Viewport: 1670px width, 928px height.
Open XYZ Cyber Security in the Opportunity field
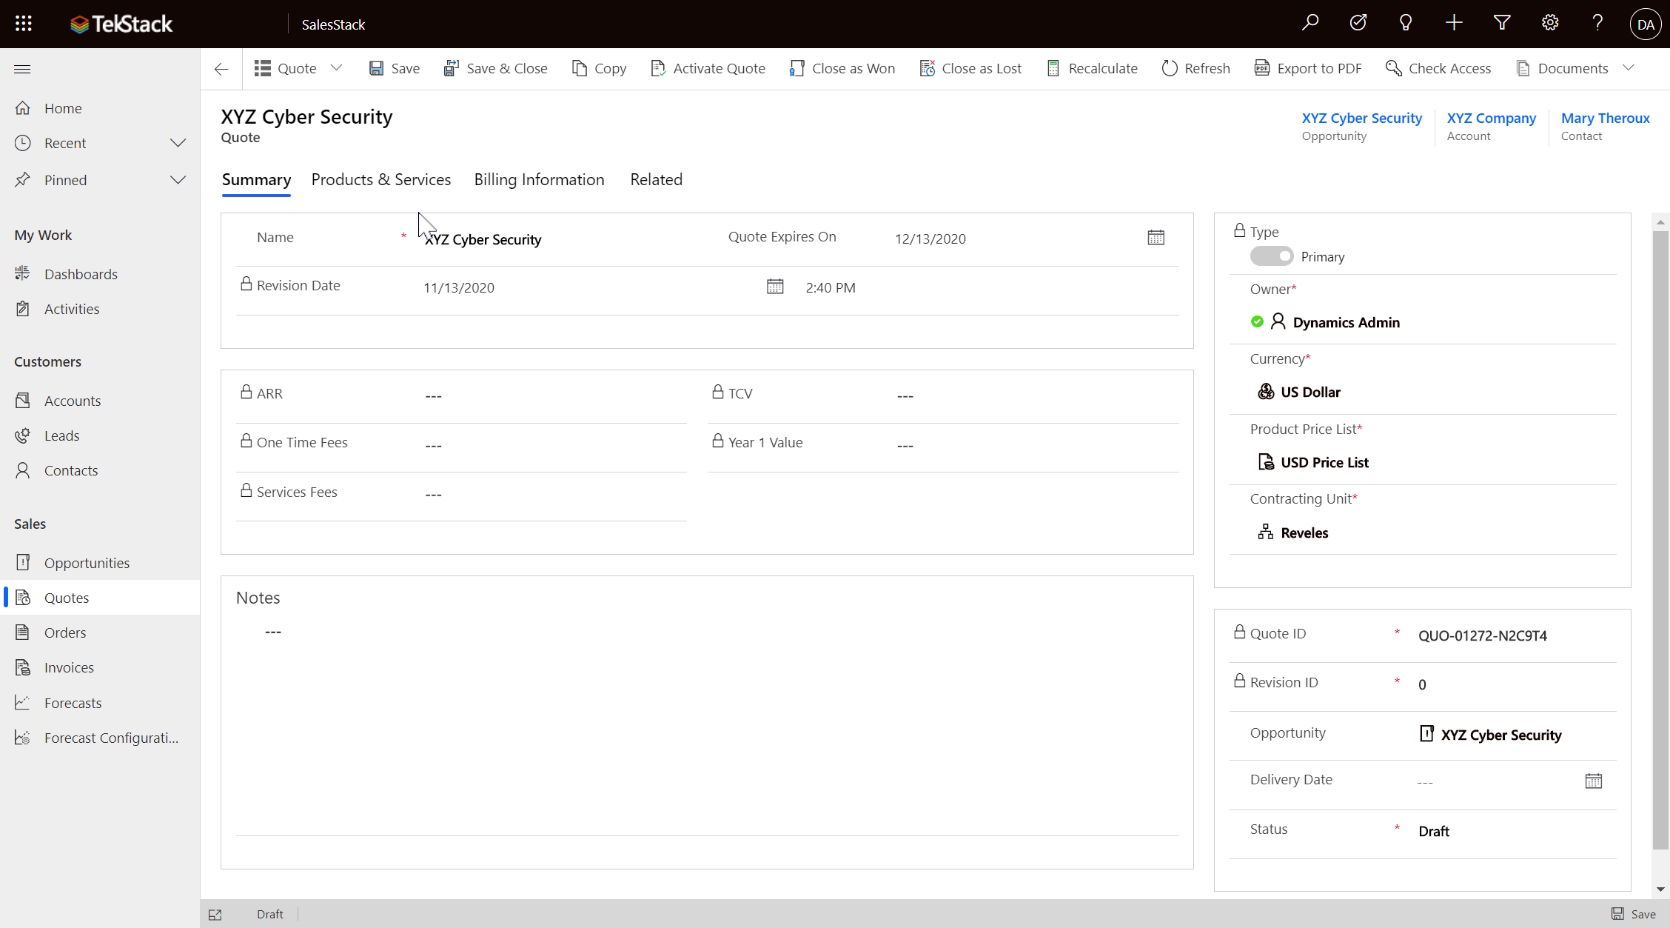(1501, 735)
